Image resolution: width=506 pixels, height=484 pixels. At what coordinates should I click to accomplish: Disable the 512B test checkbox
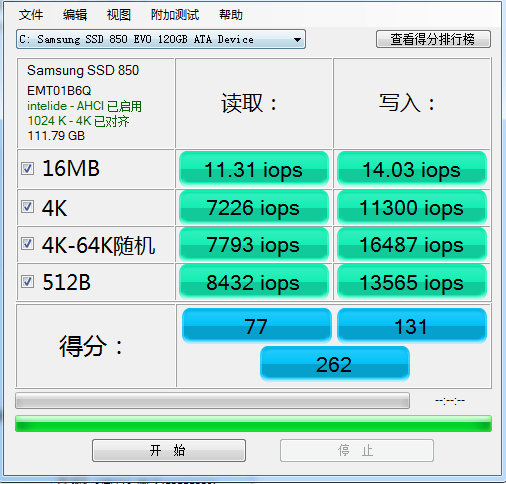click(27, 282)
